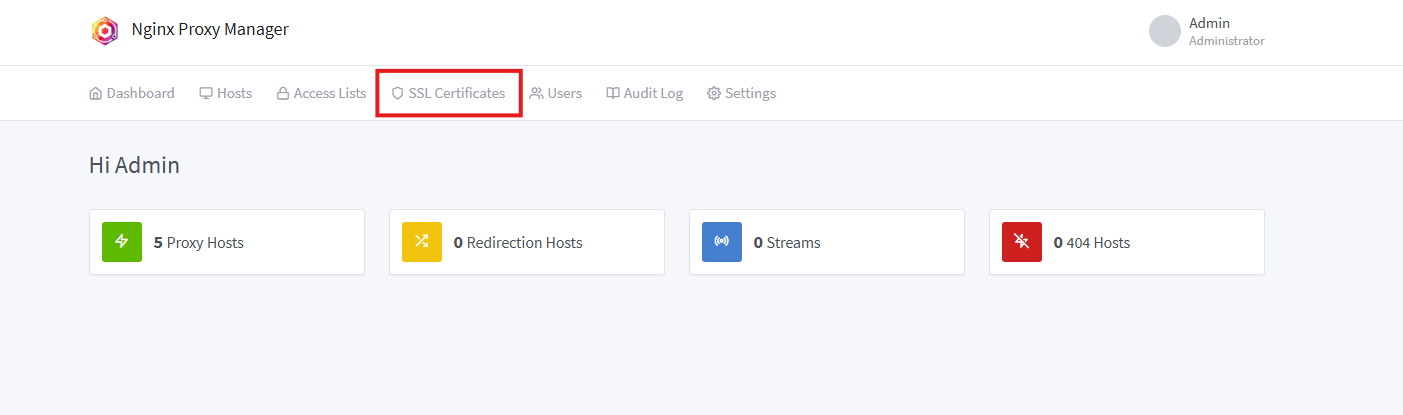Click the SSL Certificates shield icon
The width and height of the screenshot is (1403, 415).
(397, 94)
